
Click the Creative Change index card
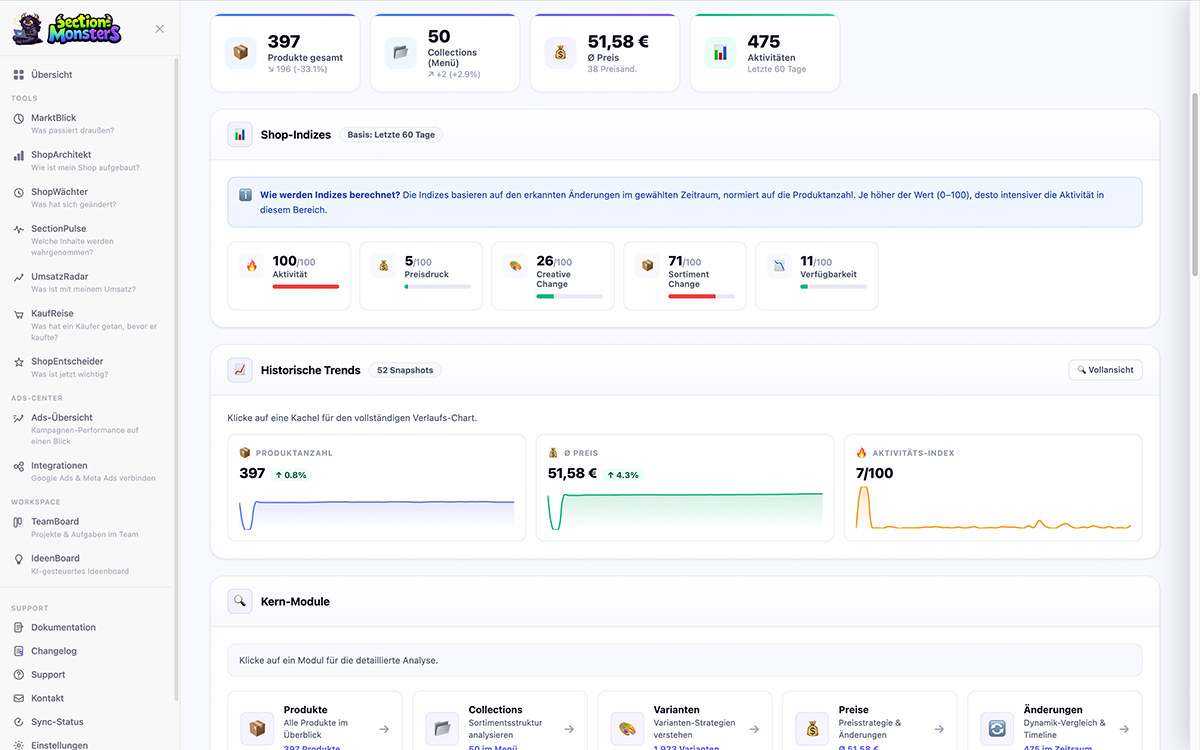click(x=553, y=275)
